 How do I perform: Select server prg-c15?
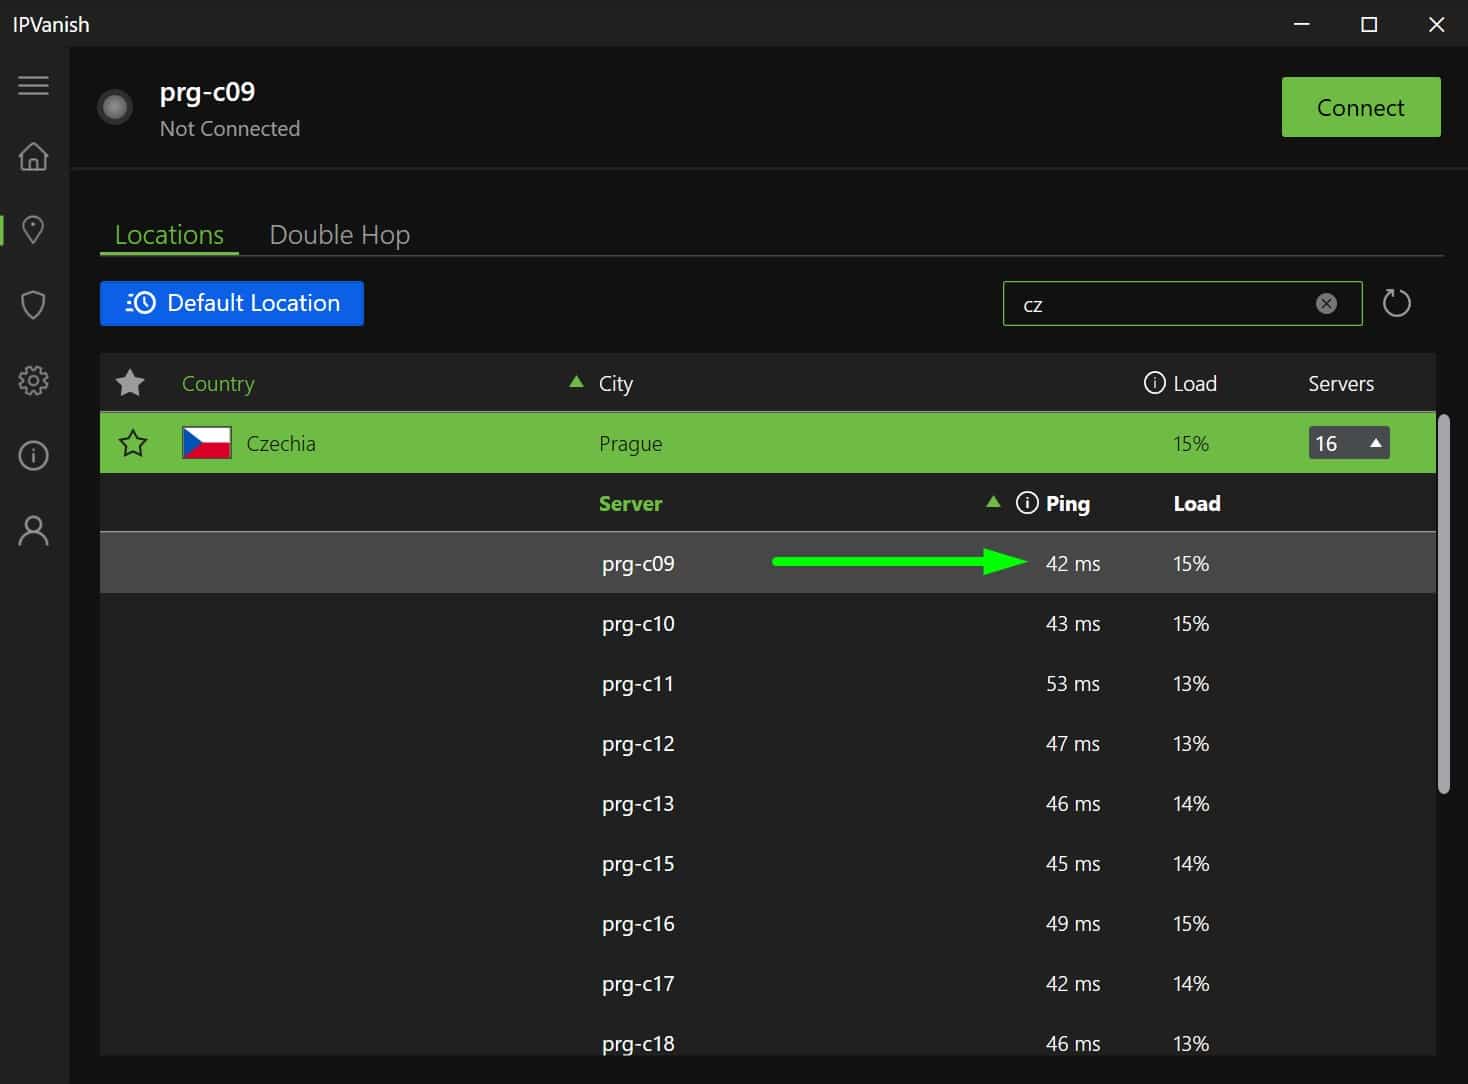click(x=768, y=863)
